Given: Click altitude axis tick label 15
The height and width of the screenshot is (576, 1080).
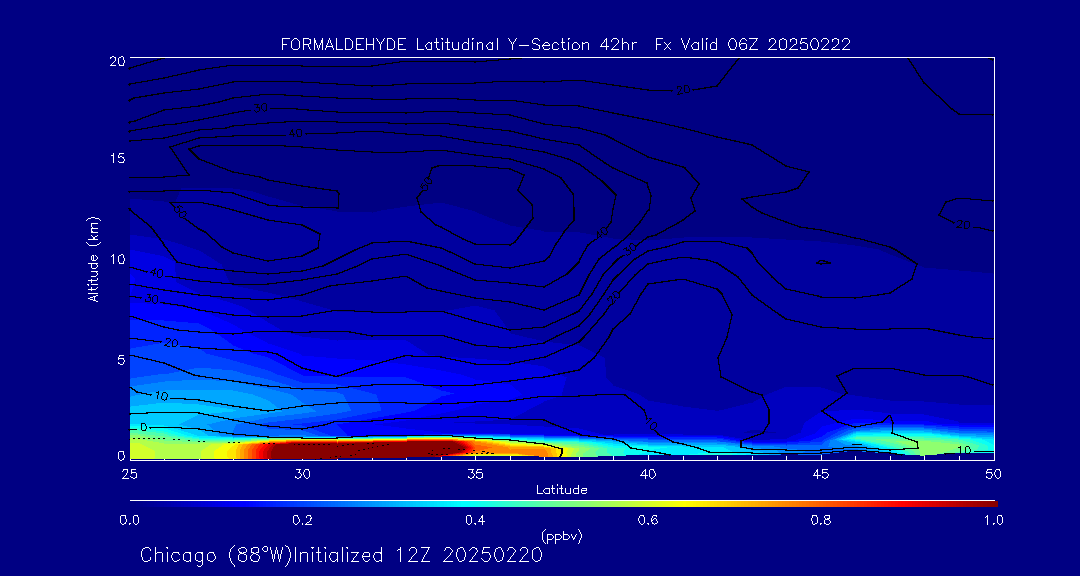Looking at the screenshot, I should pyautogui.click(x=116, y=158).
